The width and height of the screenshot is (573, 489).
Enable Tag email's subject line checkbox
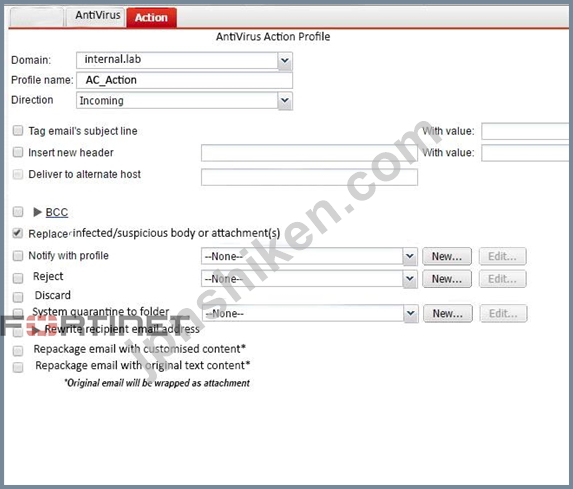[18, 130]
